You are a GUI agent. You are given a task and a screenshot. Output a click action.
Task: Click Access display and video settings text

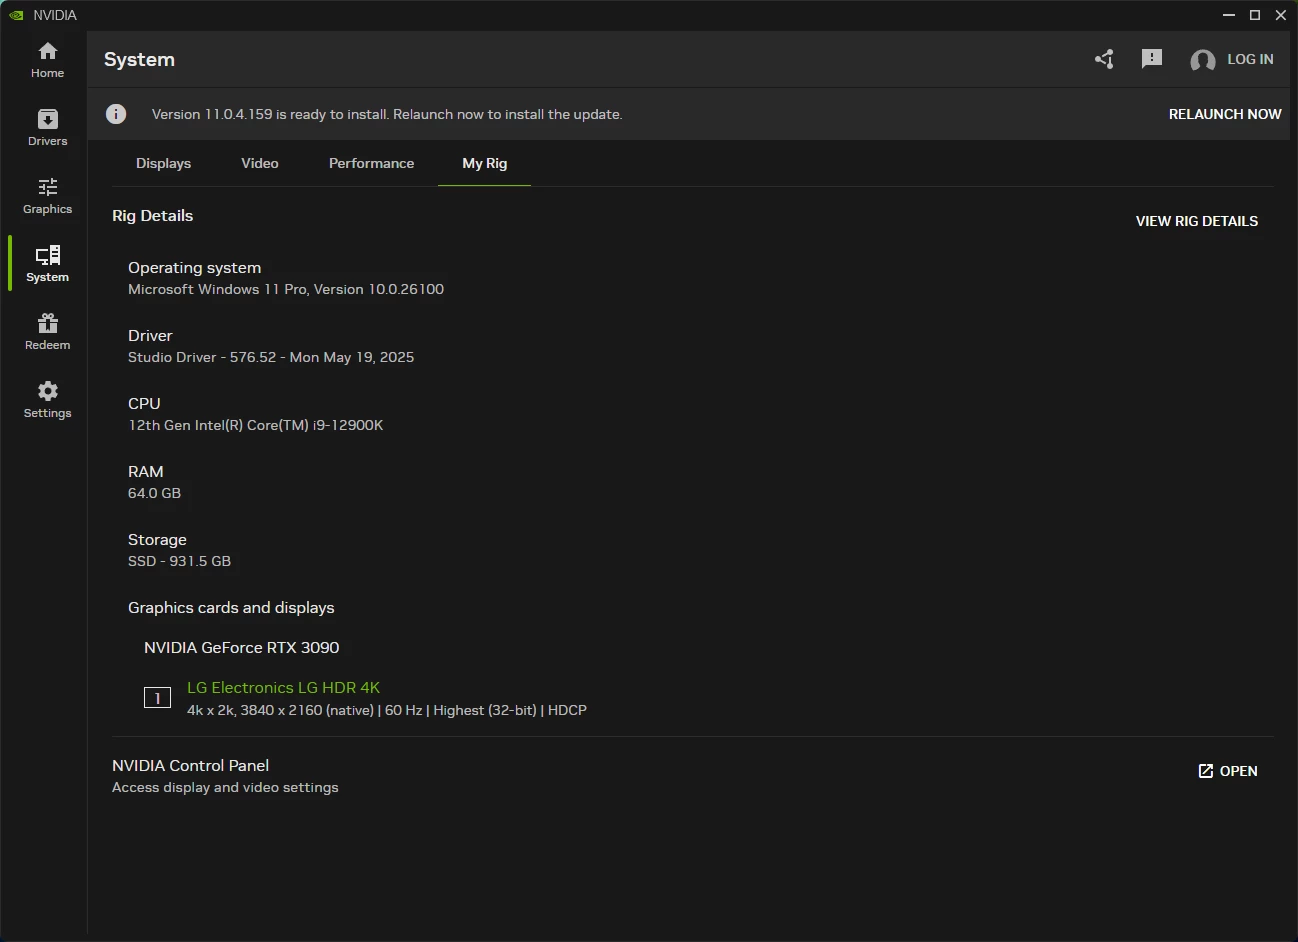point(225,787)
